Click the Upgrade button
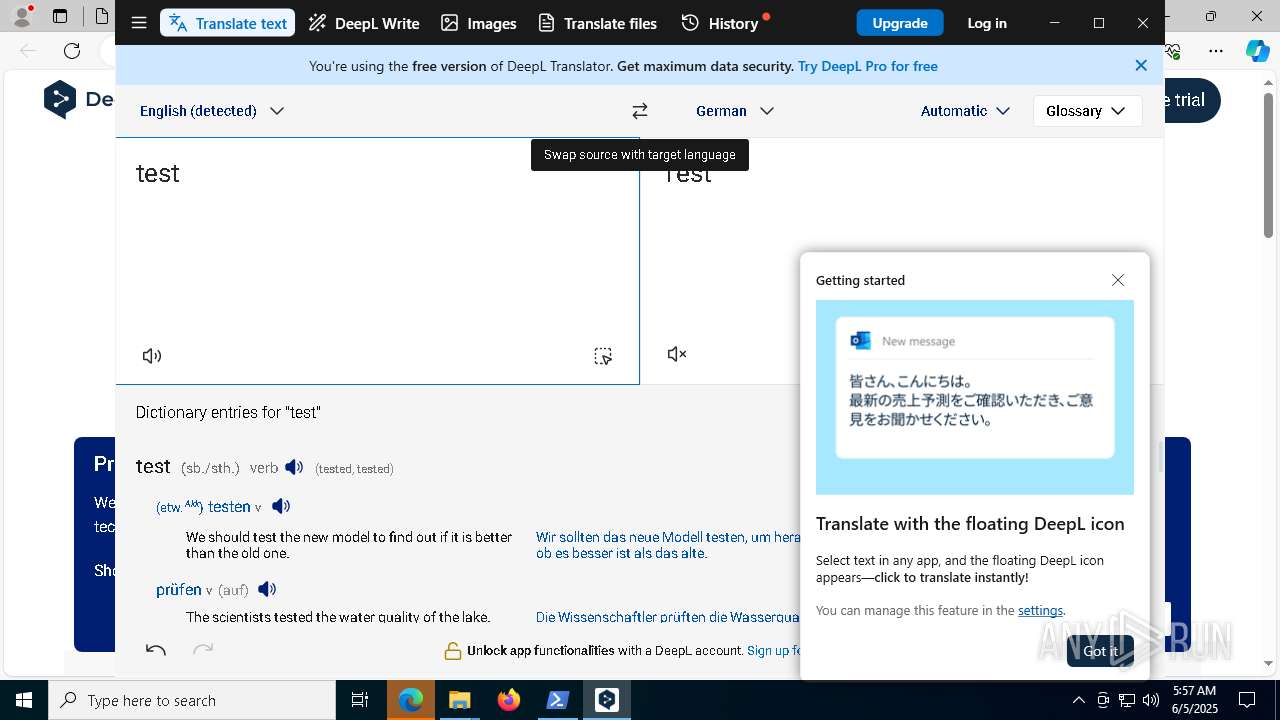1280x720 pixels. point(900,23)
